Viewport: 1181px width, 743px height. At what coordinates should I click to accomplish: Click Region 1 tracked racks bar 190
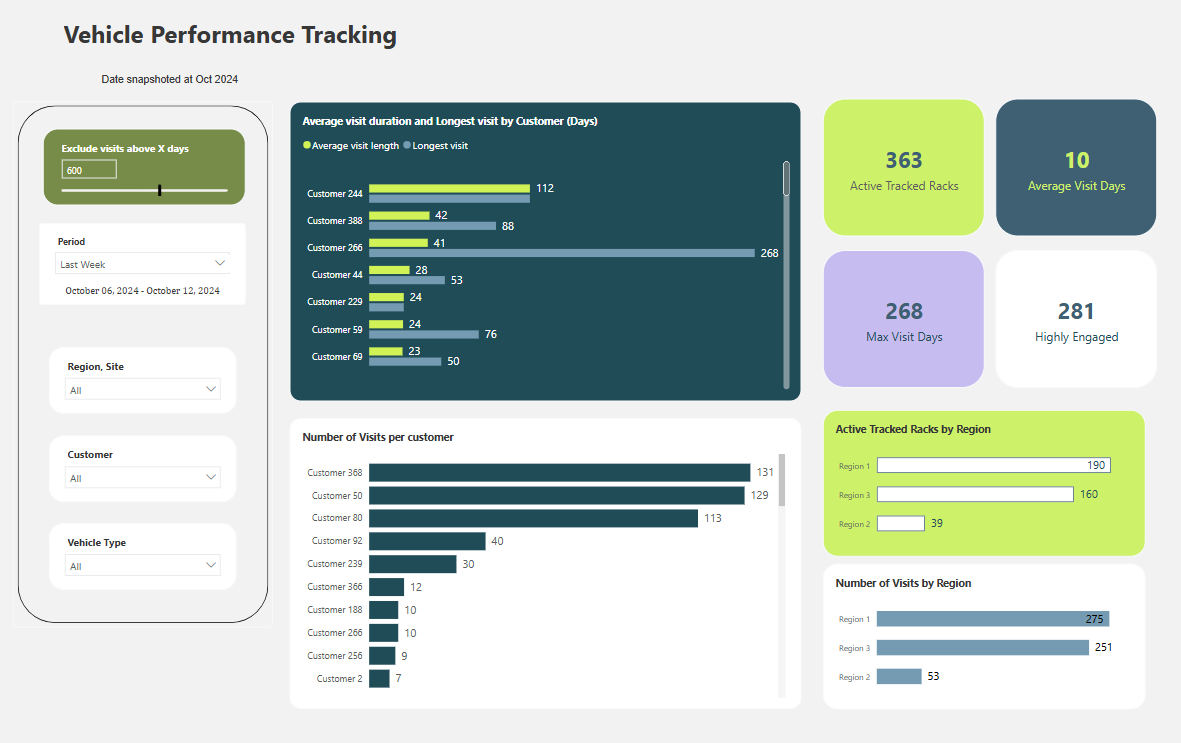coord(993,466)
